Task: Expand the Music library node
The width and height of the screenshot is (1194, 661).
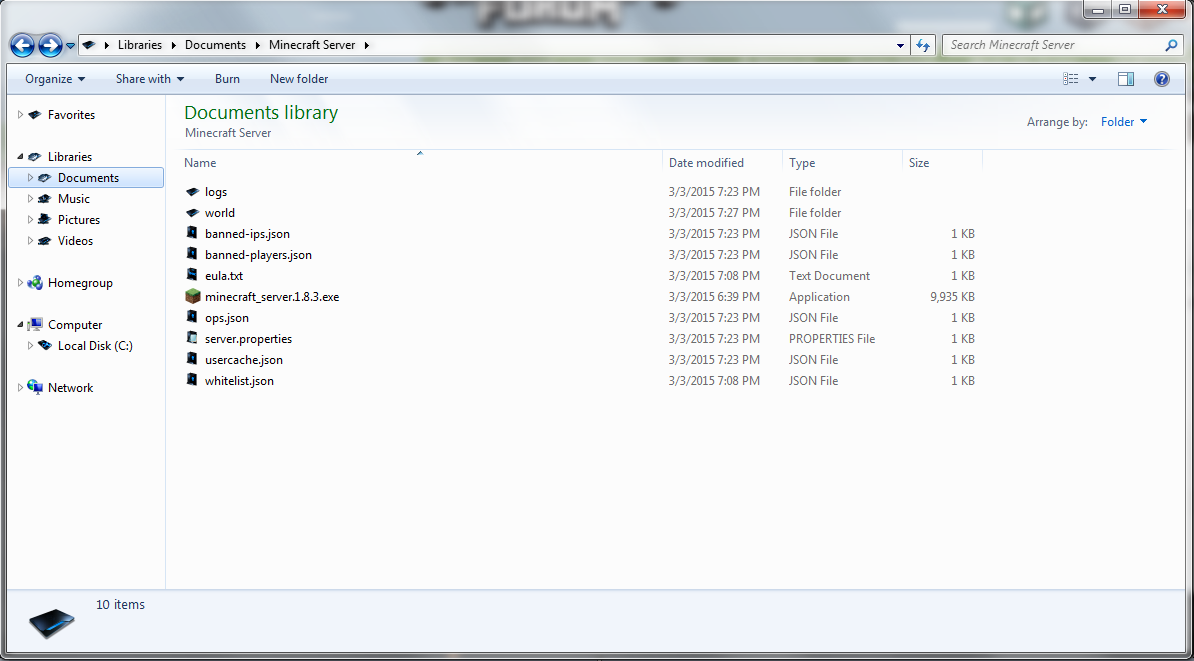Action: point(30,199)
